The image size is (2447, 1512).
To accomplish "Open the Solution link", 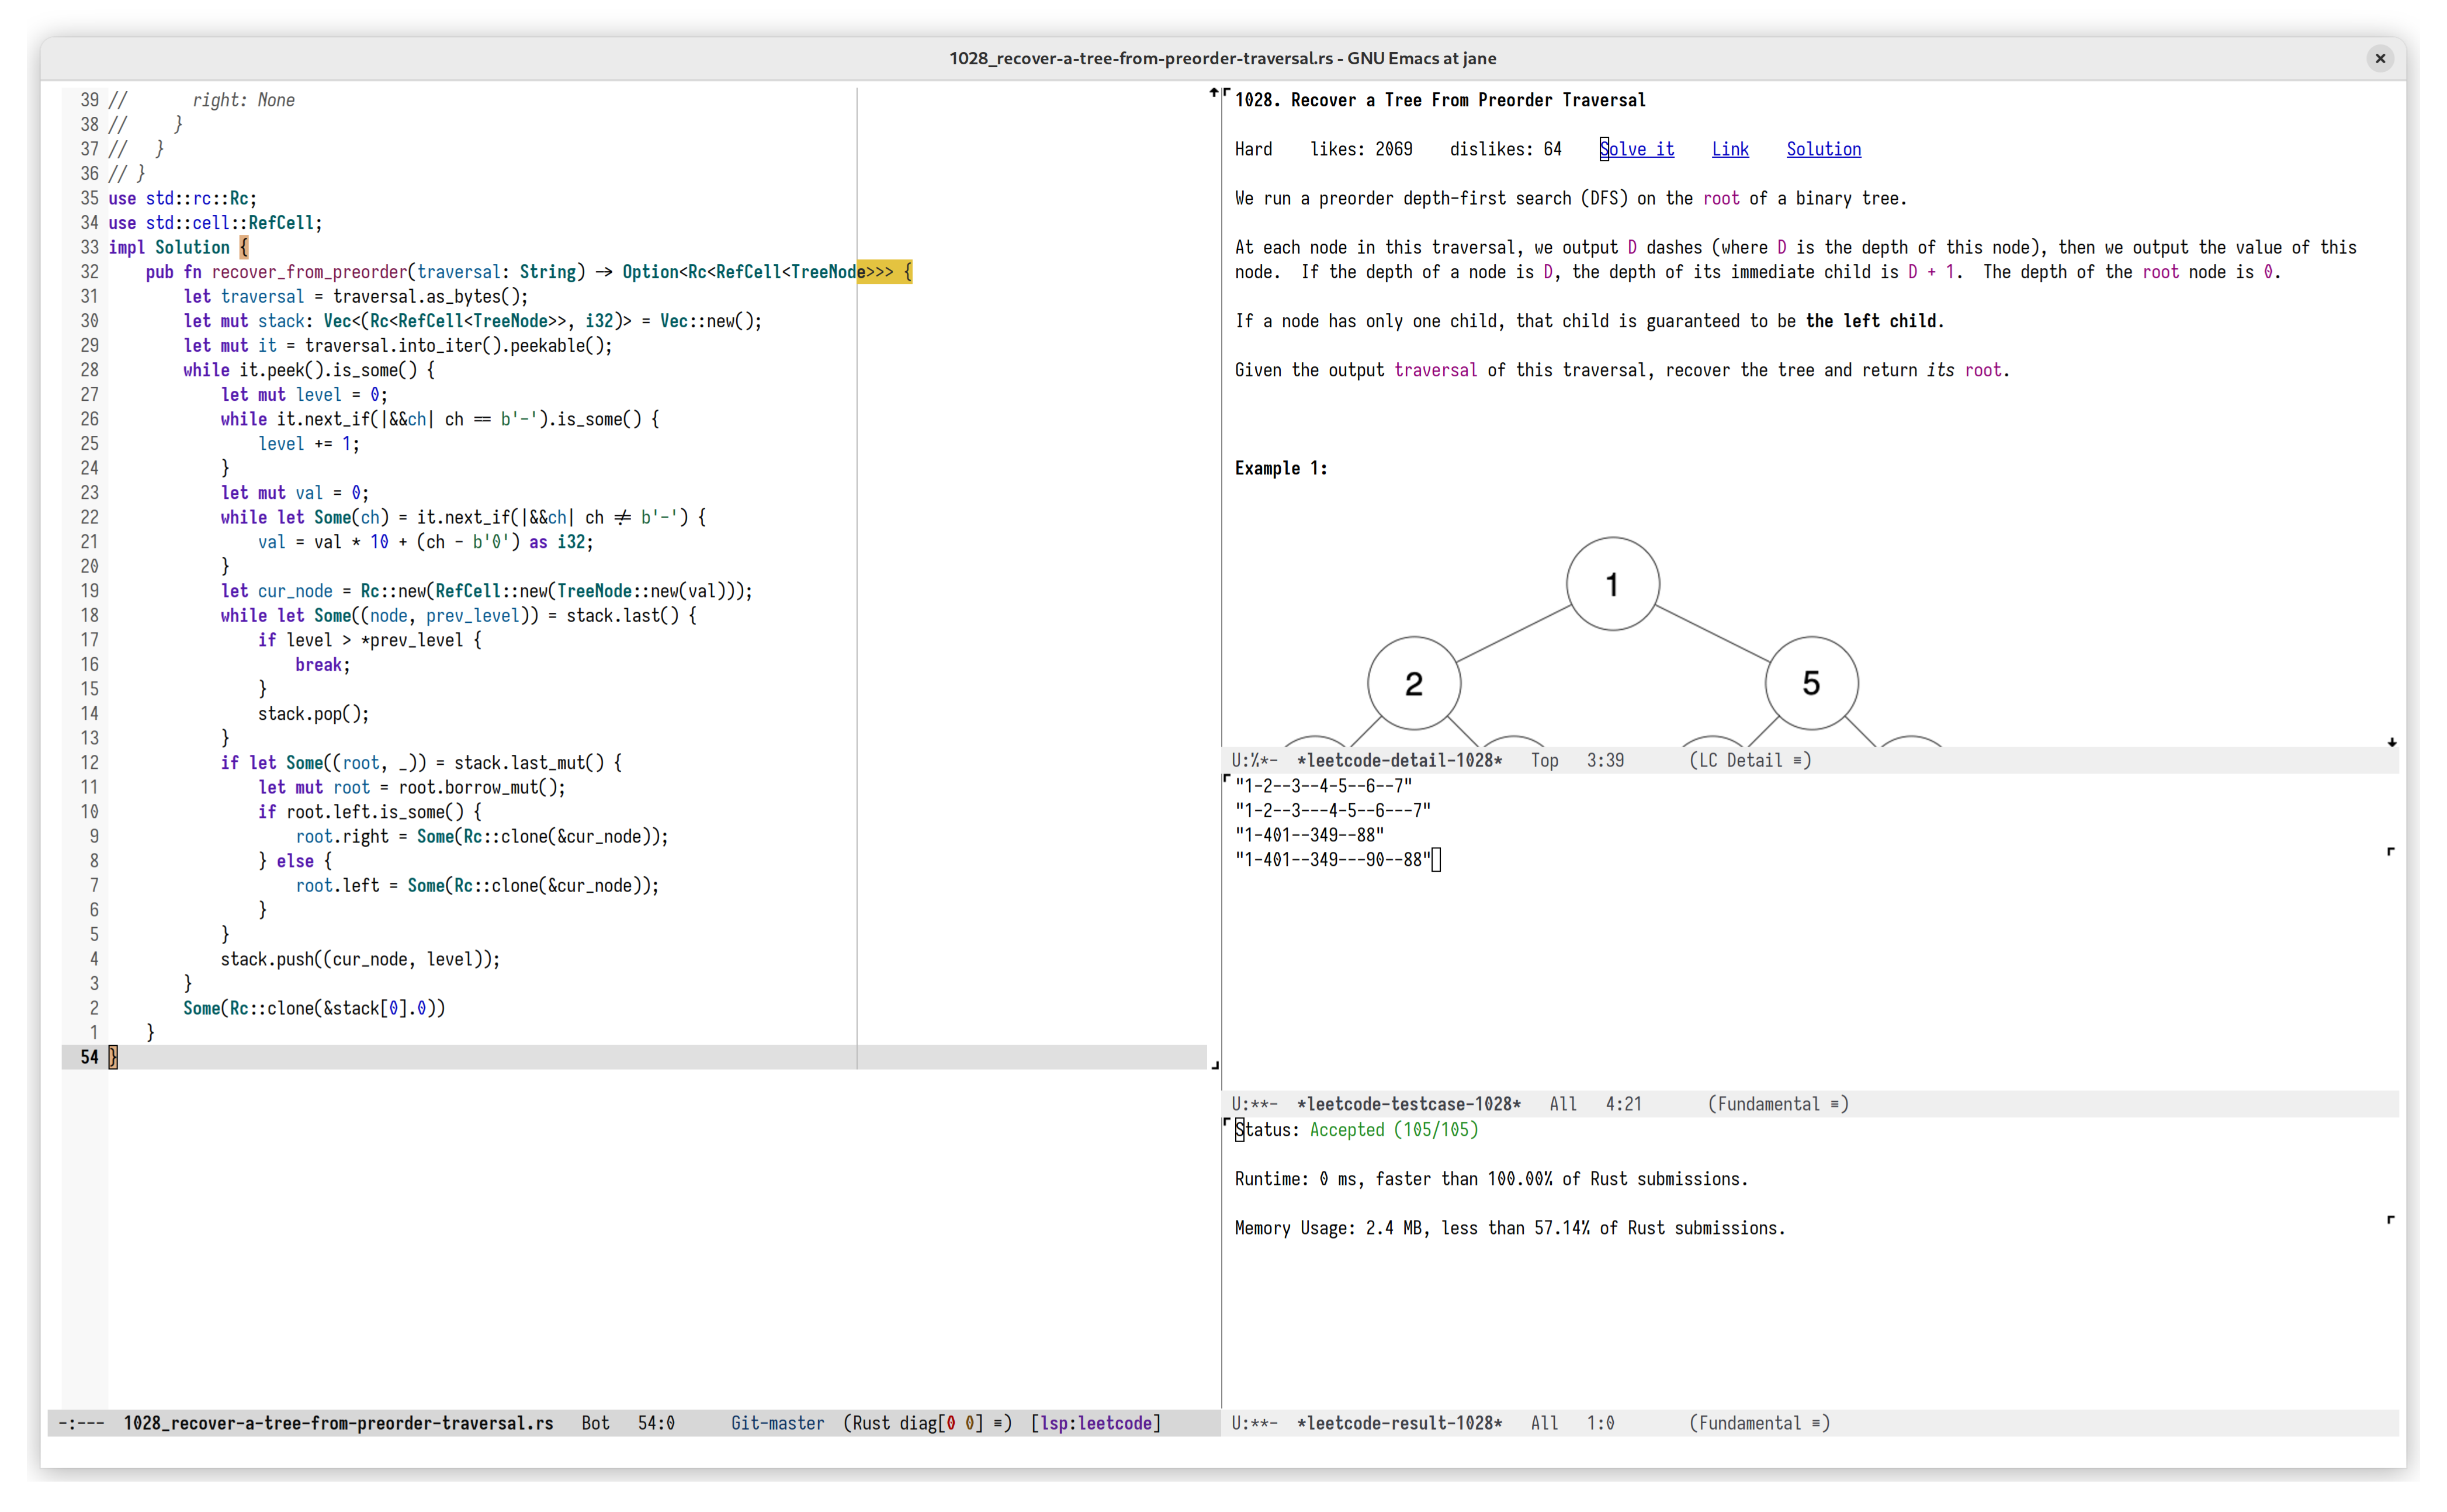I will pos(1823,149).
